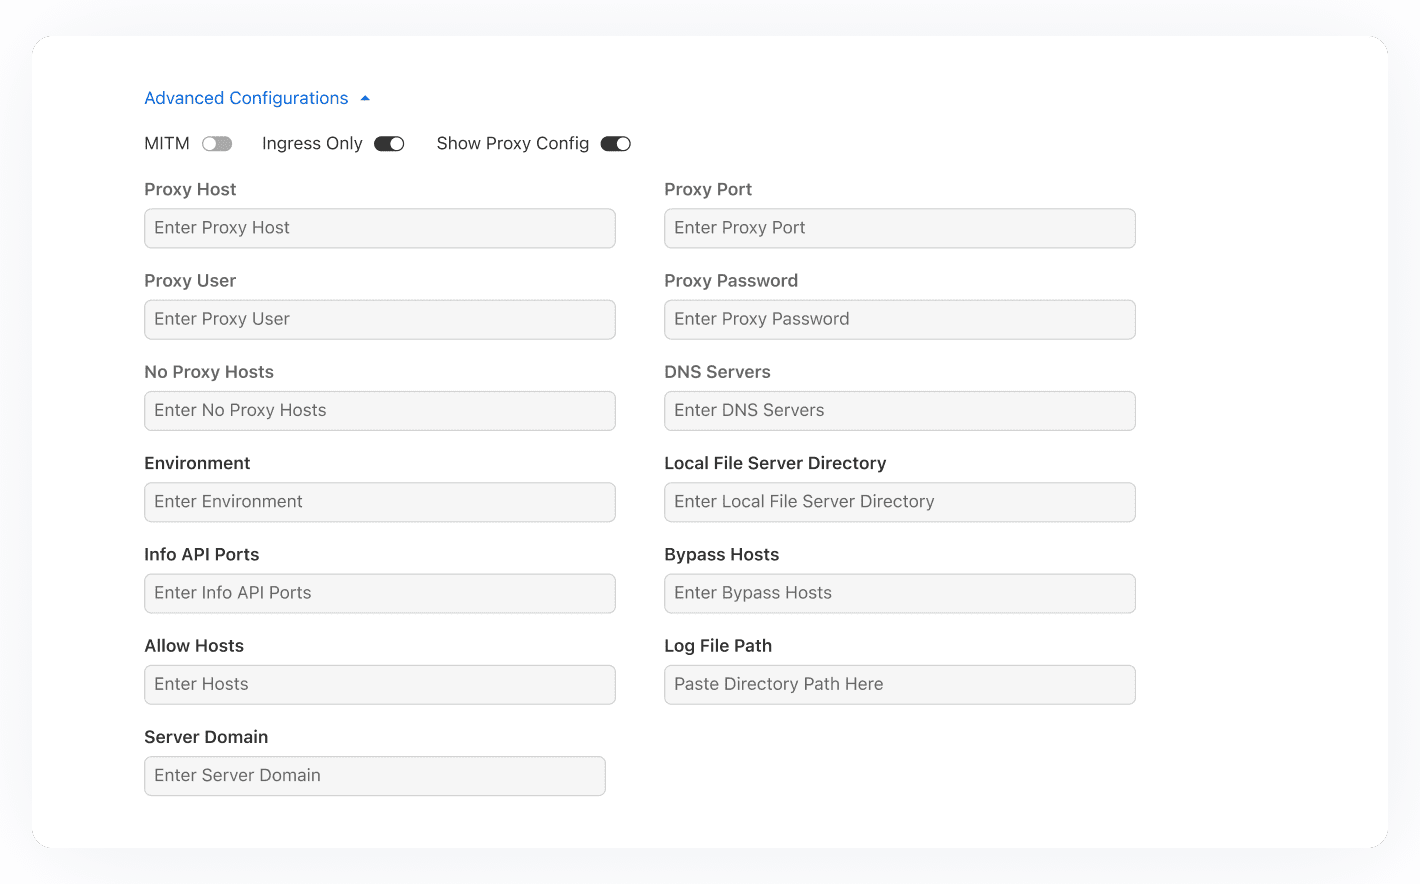
Task: Select the Log File Path field
Action: 899,685
